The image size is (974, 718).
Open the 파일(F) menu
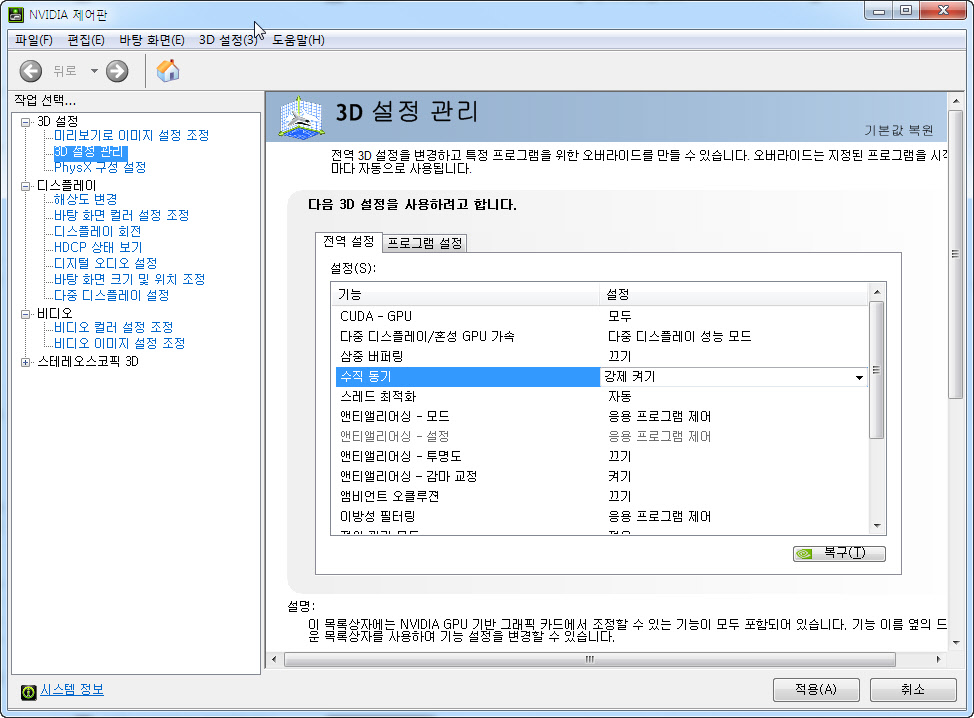(34, 40)
